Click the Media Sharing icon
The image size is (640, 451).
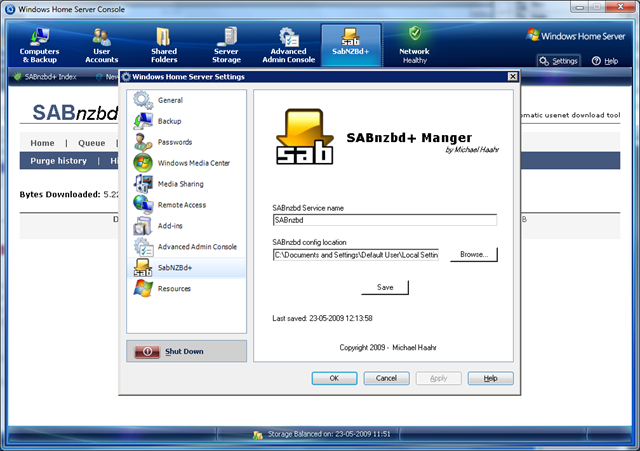[143, 184]
